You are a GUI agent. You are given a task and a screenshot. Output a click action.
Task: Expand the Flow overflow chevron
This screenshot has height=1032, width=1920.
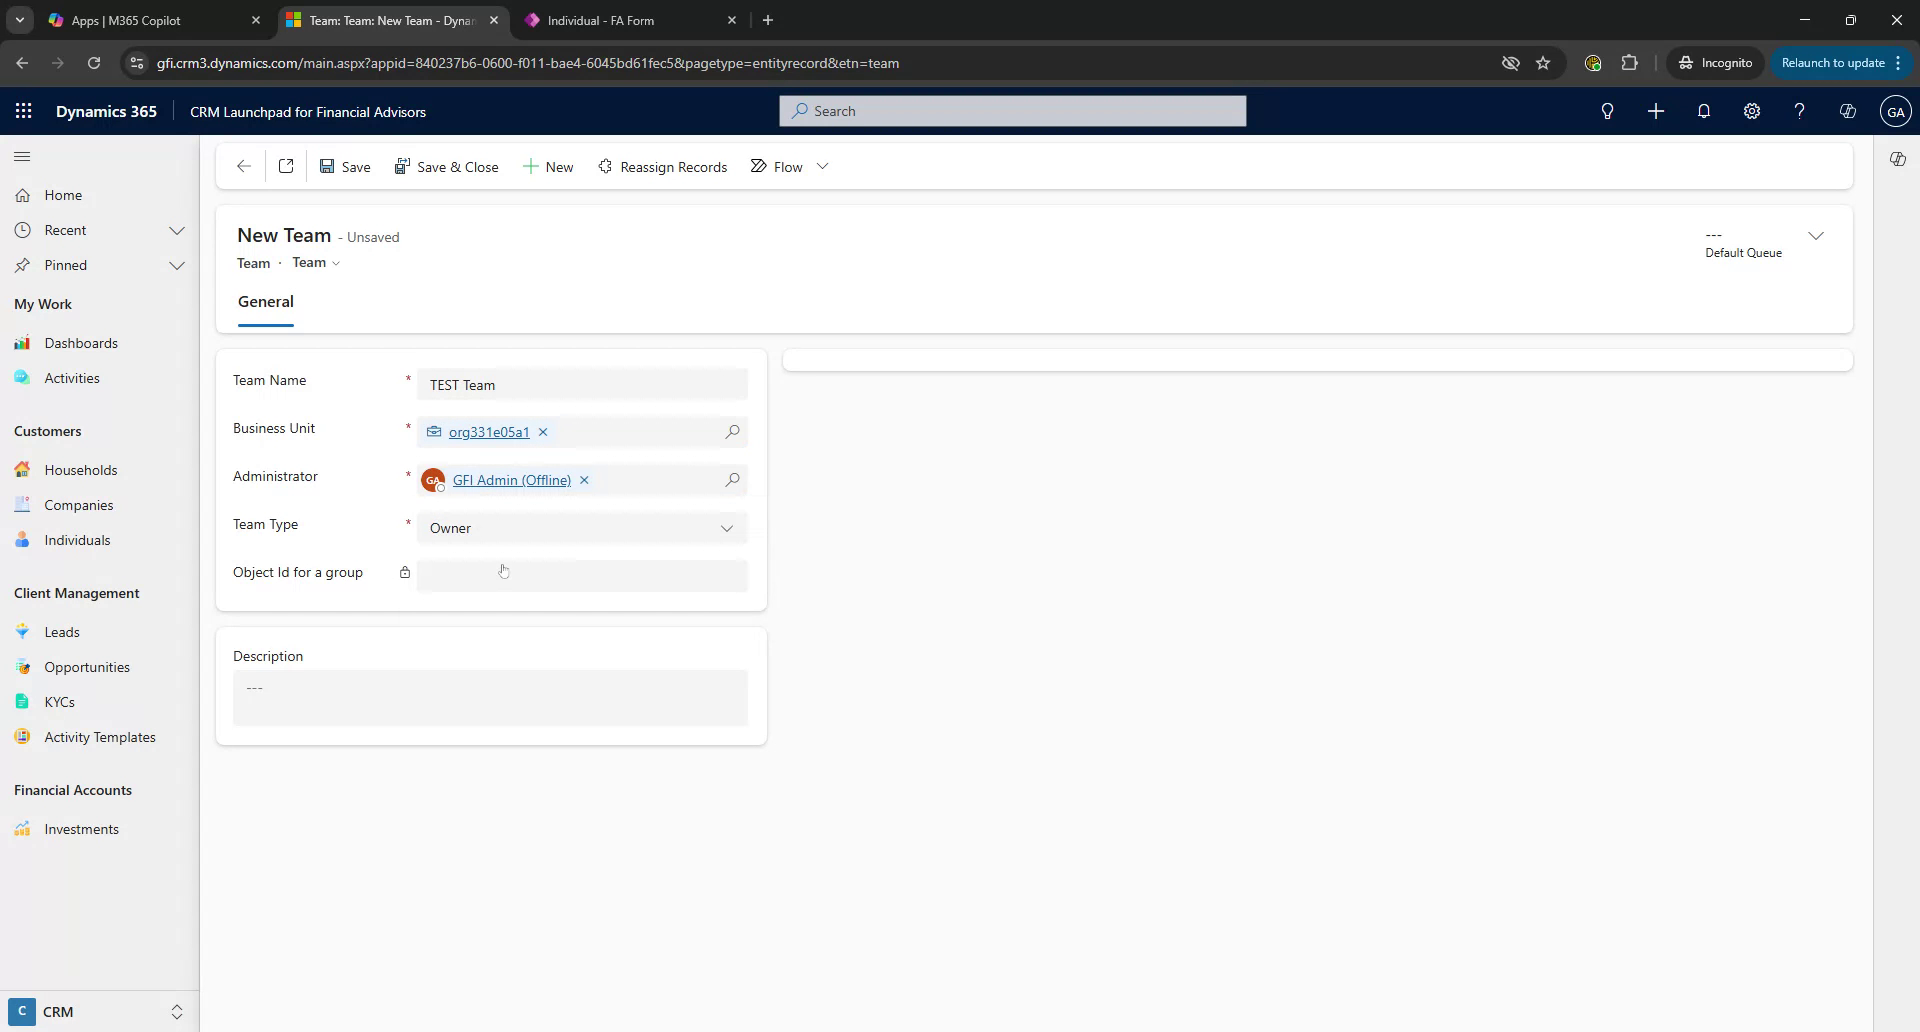coord(822,166)
